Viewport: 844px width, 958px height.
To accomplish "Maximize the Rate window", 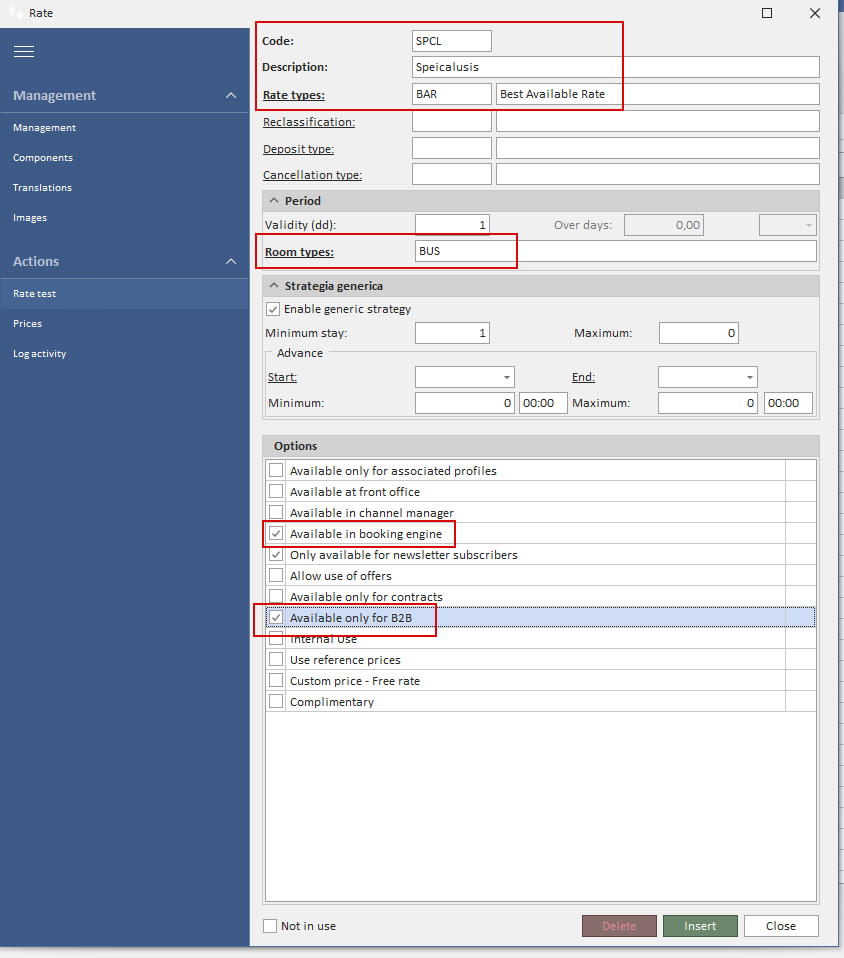I will (x=767, y=13).
